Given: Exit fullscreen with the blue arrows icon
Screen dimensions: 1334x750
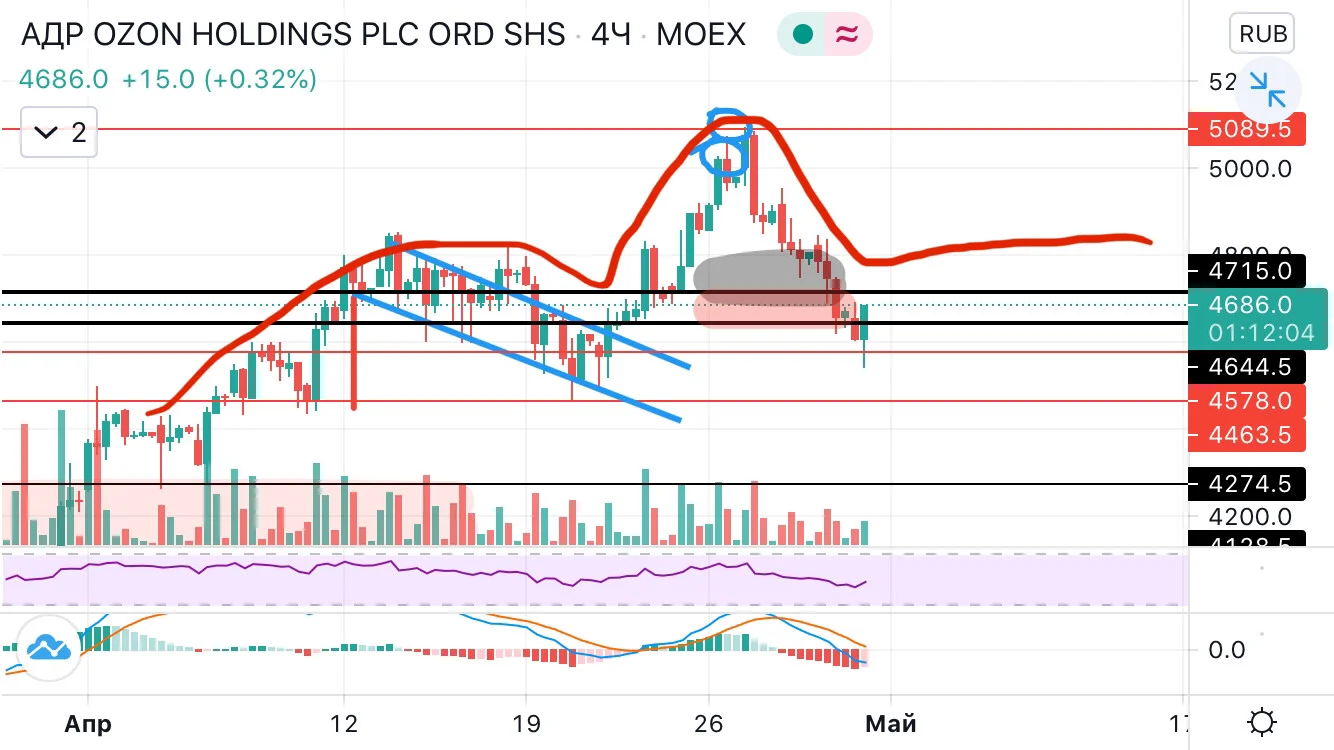Looking at the screenshot, I should coord(1267,90).
